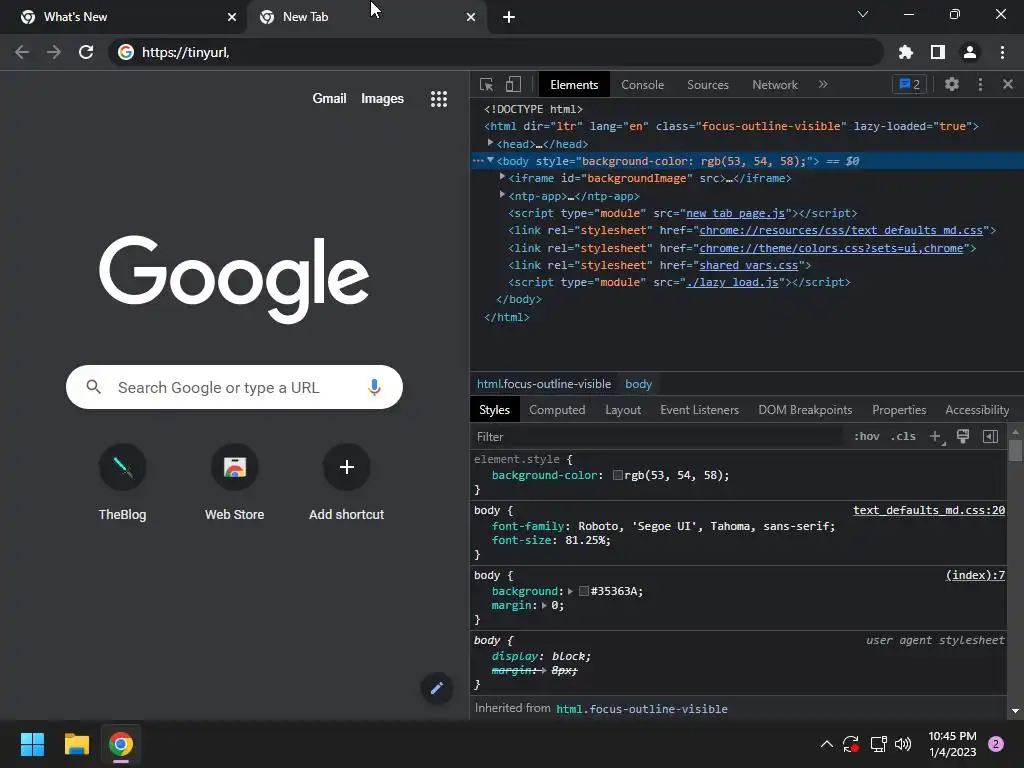Open ./lazy_load.js script link
1024x768 pixels.
[x=732, y=282]
